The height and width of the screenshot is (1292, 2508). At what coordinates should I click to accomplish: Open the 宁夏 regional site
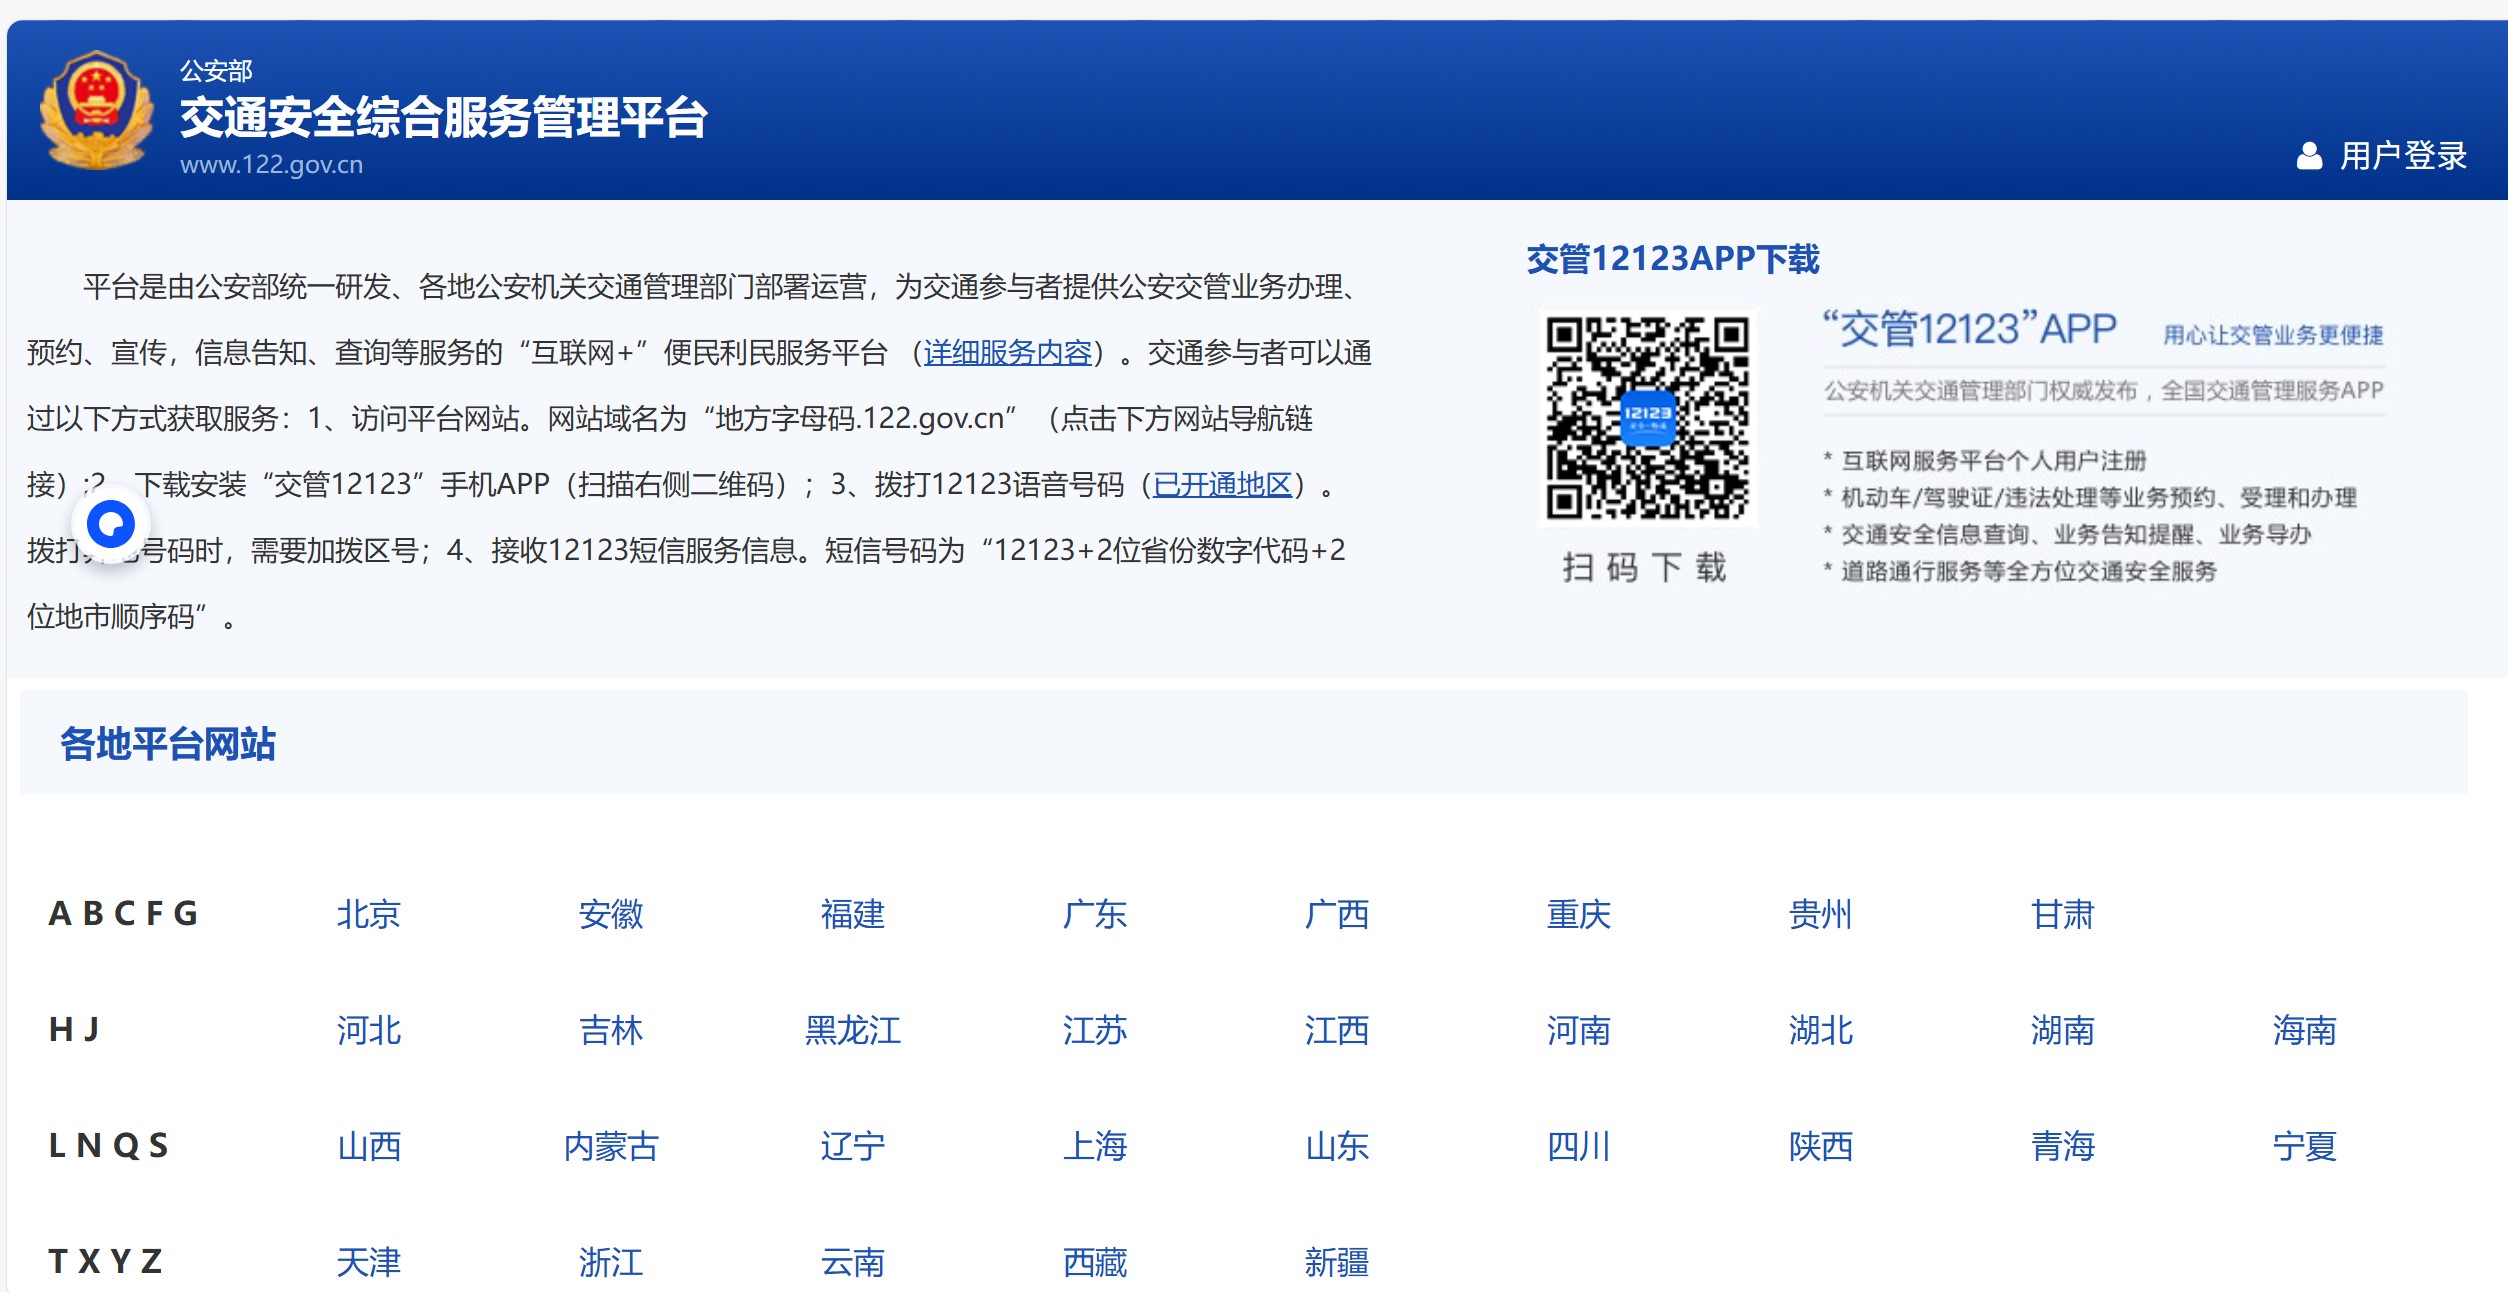[x=2304, y=1146]
